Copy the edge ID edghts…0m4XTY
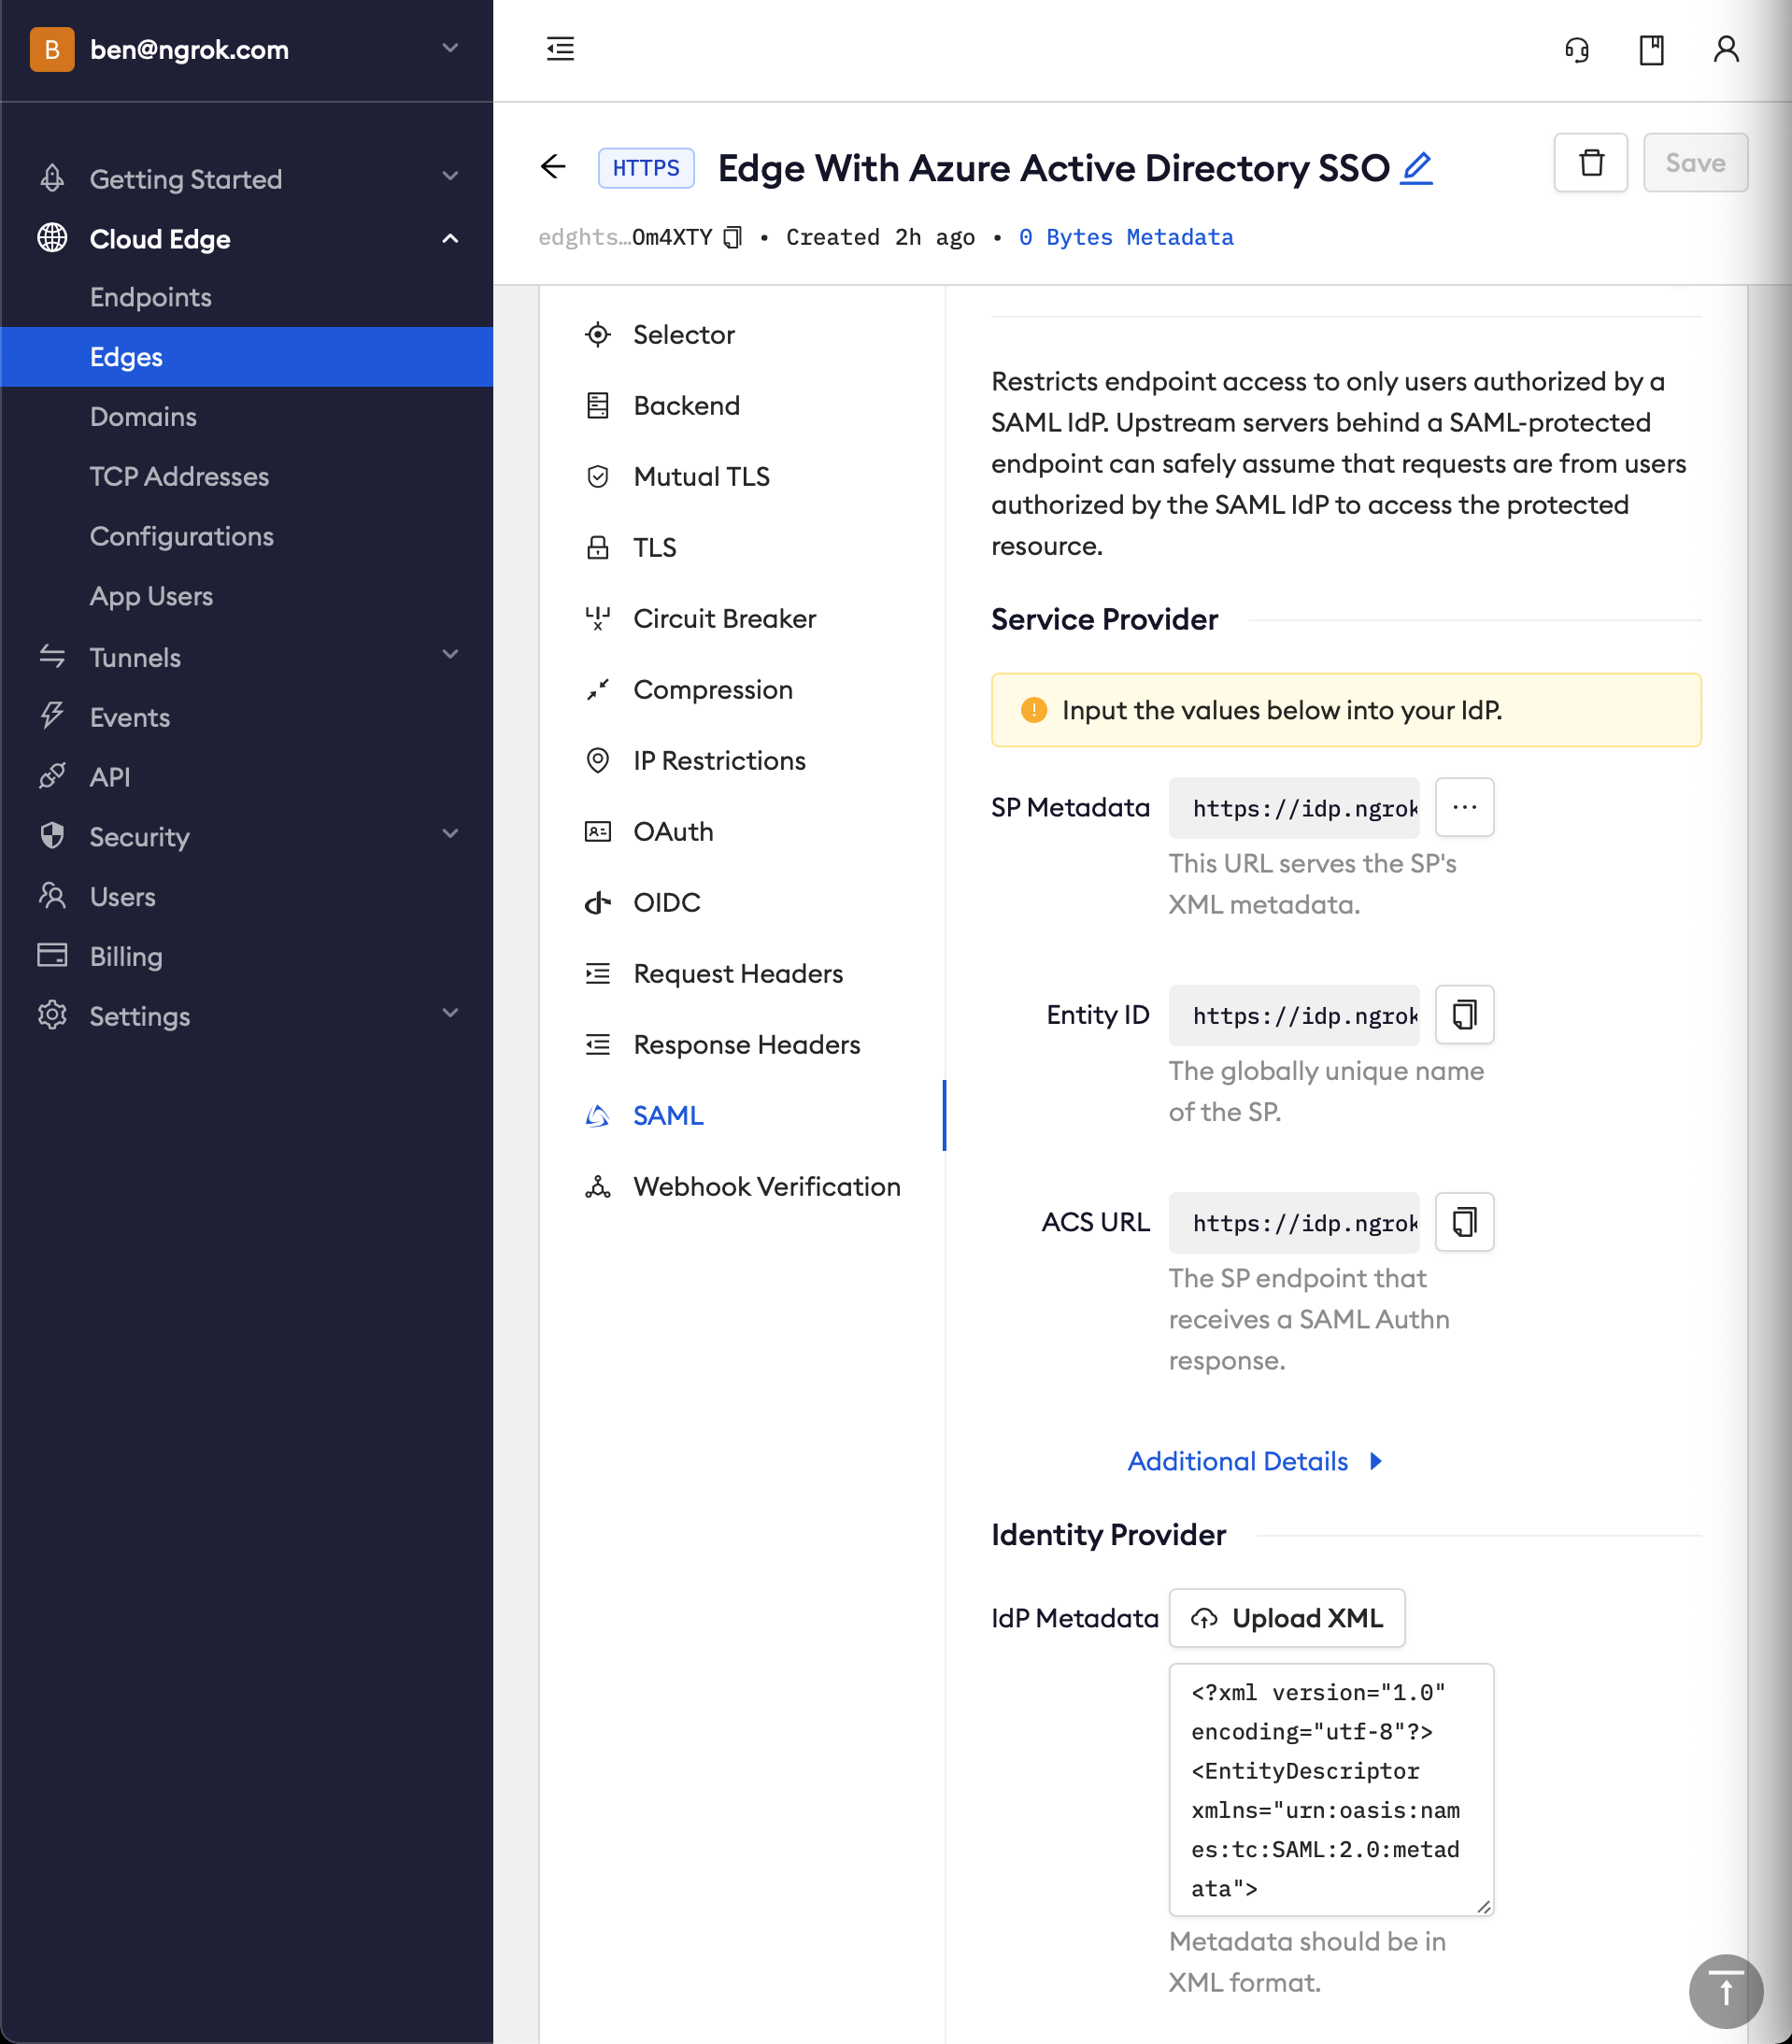 tap(732, 237)
